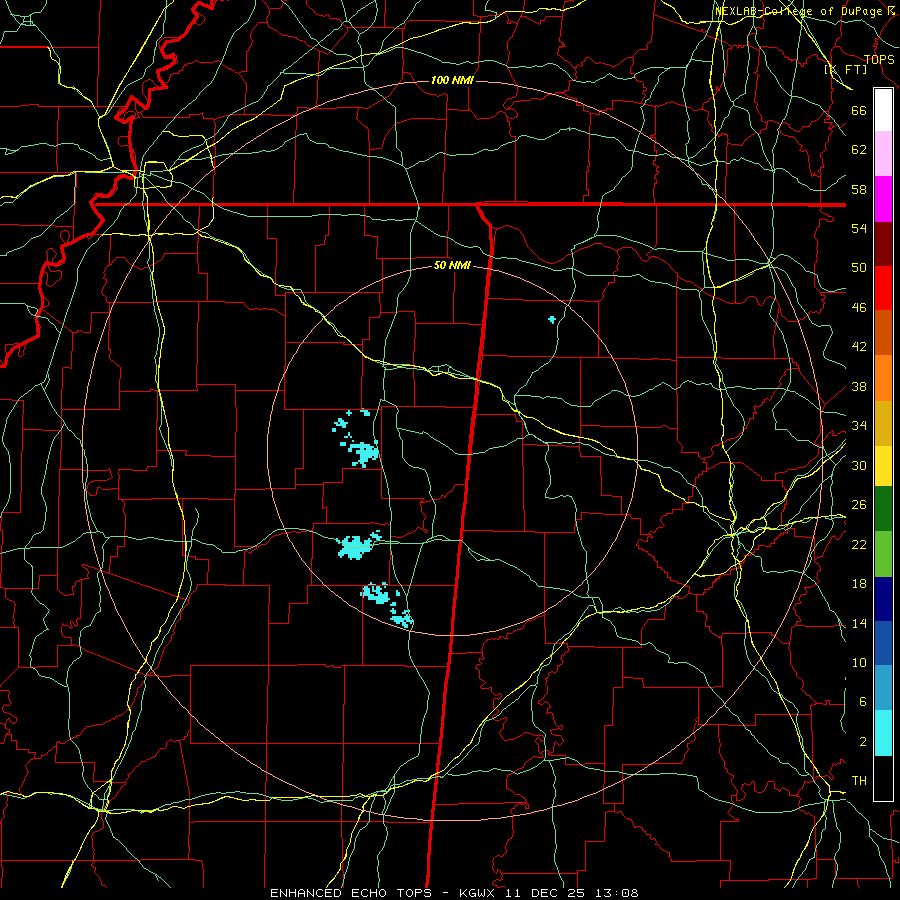Click the cyan legend swatch
The width and height of the screenshot is (900, 900).
tap(883, 733)
